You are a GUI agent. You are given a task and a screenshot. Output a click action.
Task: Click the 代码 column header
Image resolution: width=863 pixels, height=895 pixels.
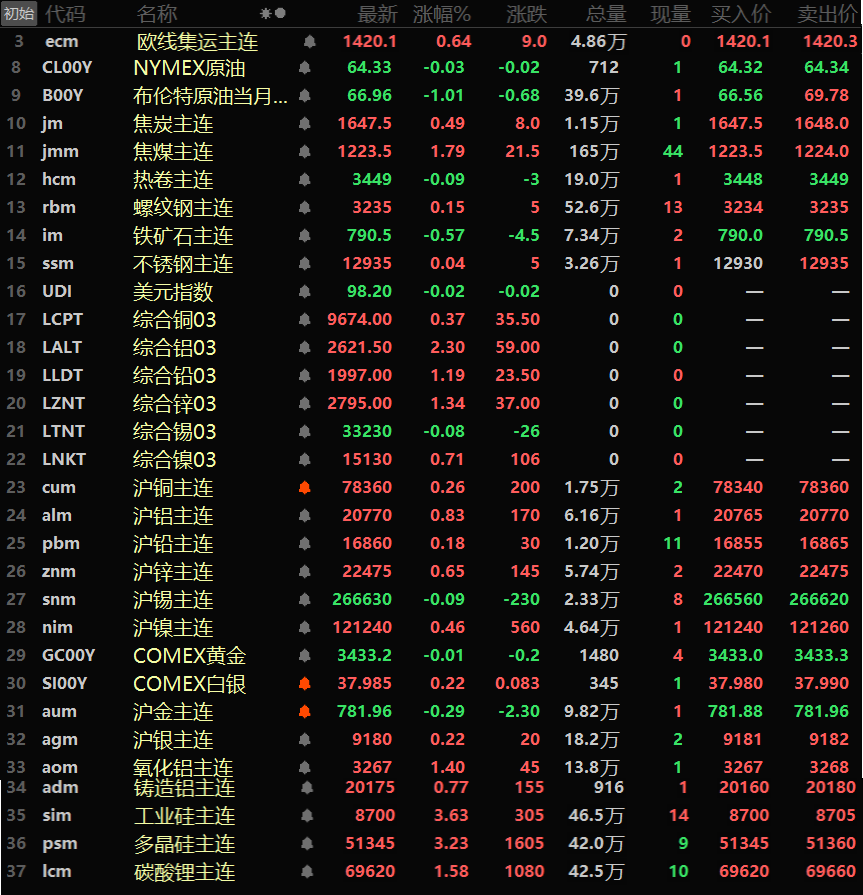(x=65, y=14)
